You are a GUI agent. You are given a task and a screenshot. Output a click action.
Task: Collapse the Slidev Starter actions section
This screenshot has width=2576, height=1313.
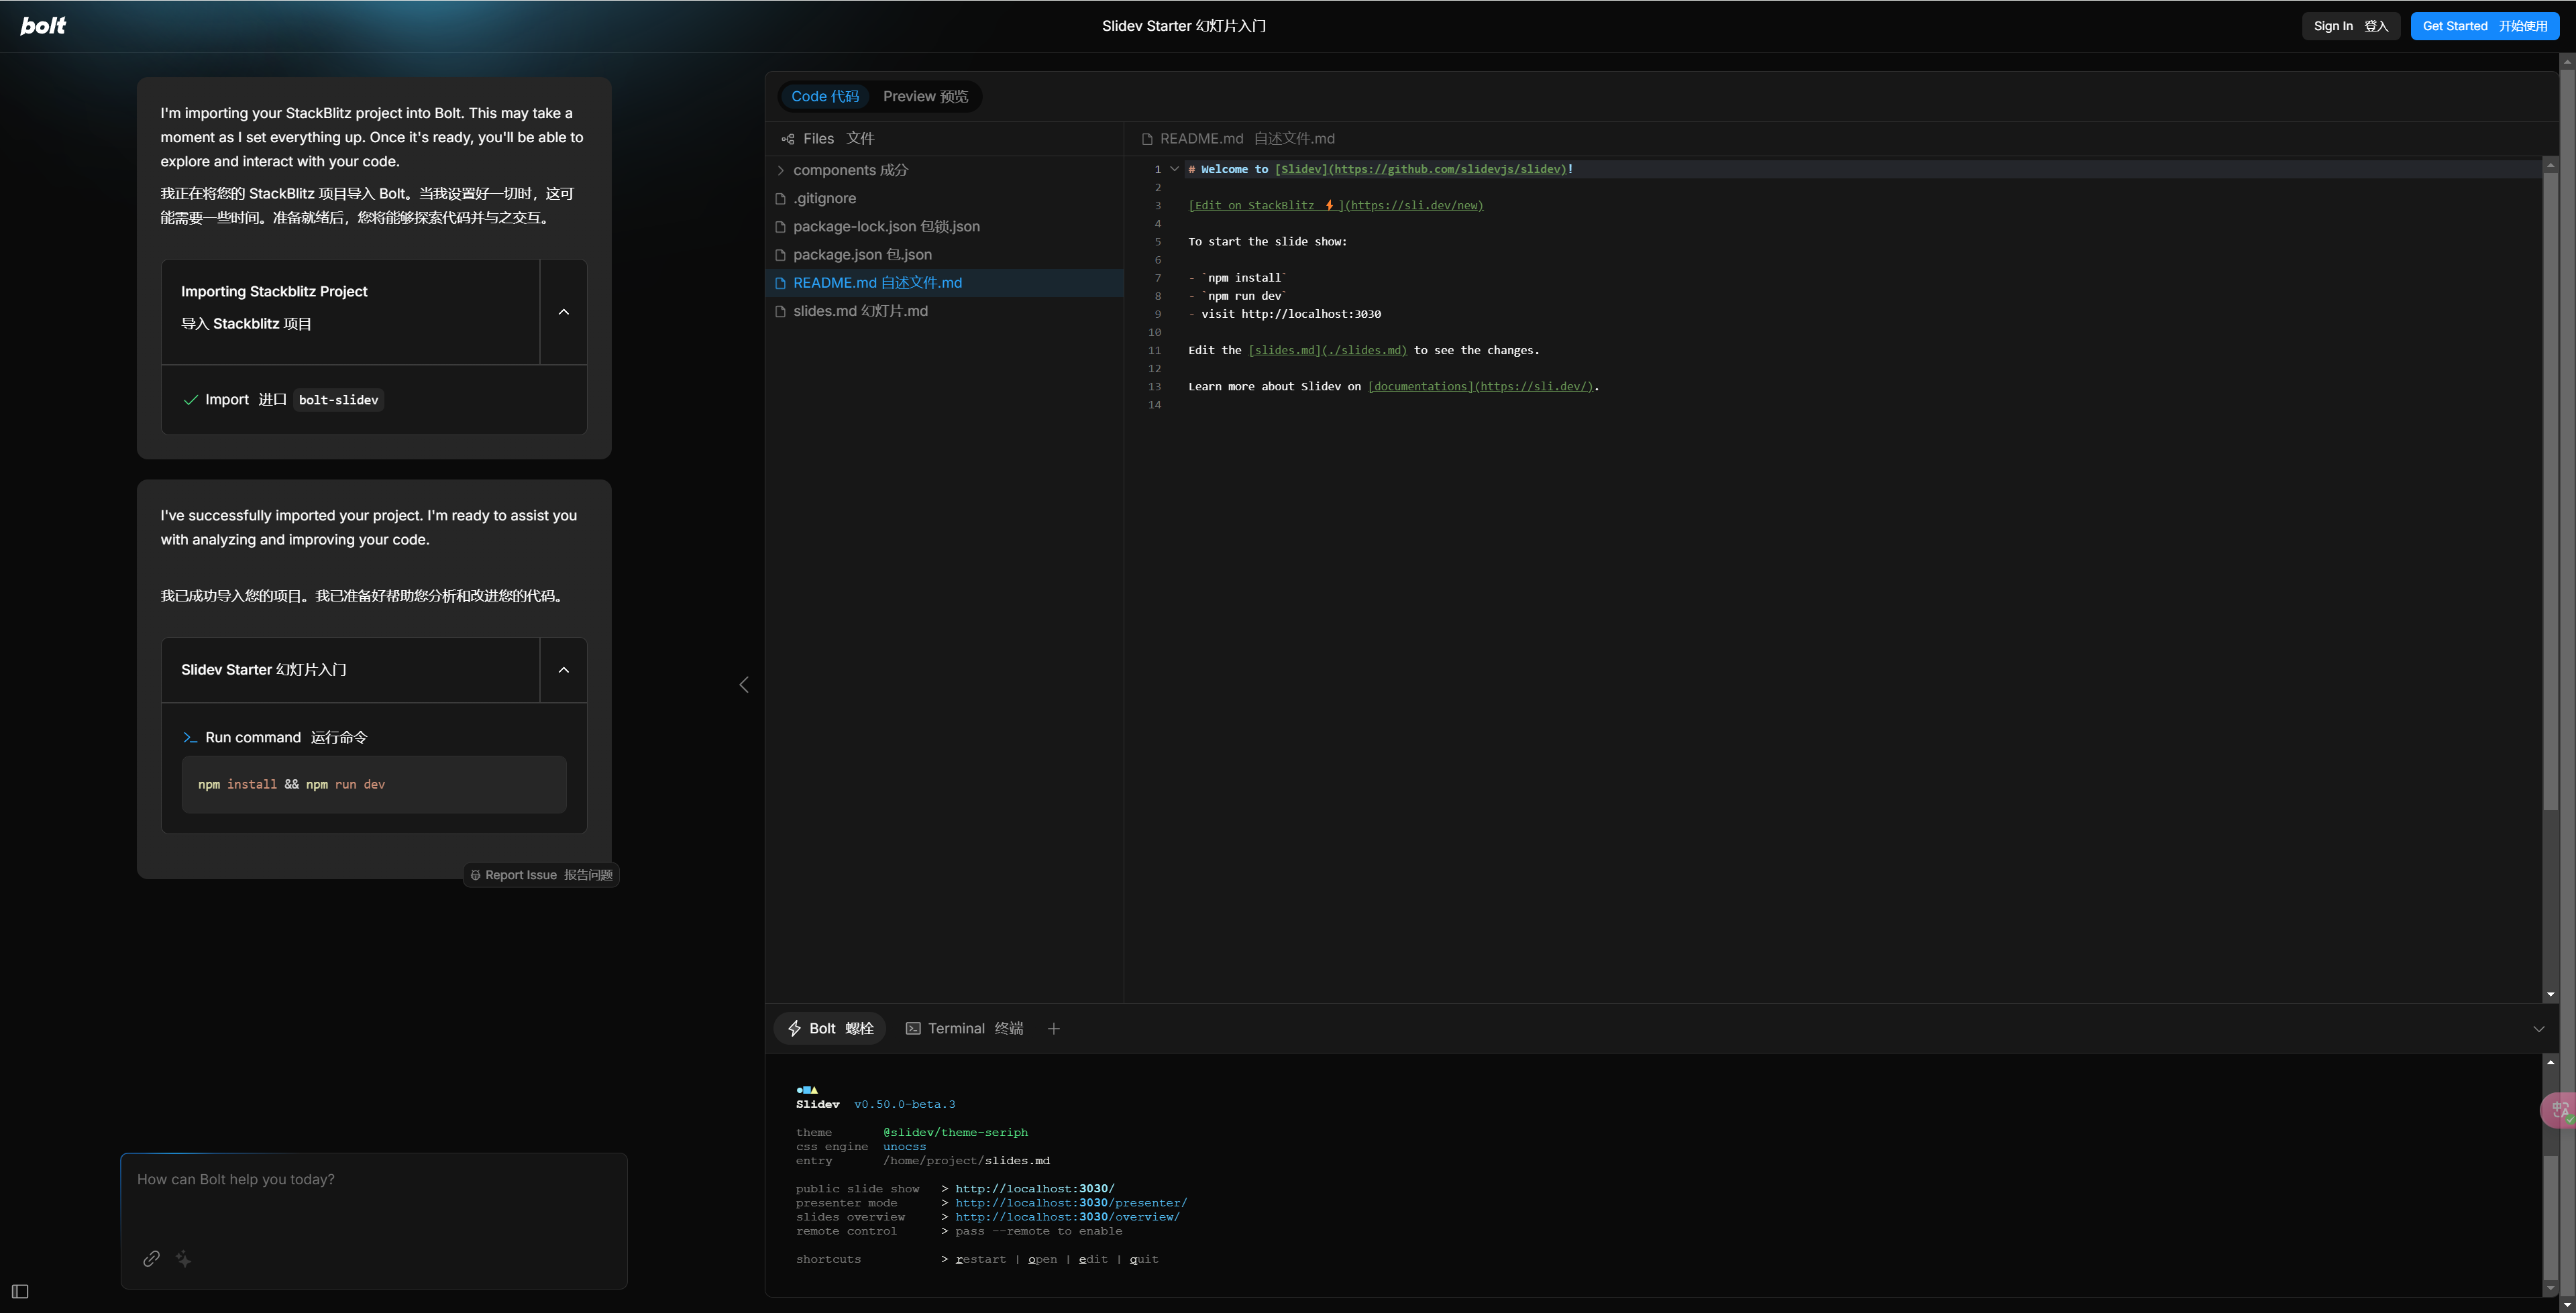pyautogui.click(x=564, y=670)
